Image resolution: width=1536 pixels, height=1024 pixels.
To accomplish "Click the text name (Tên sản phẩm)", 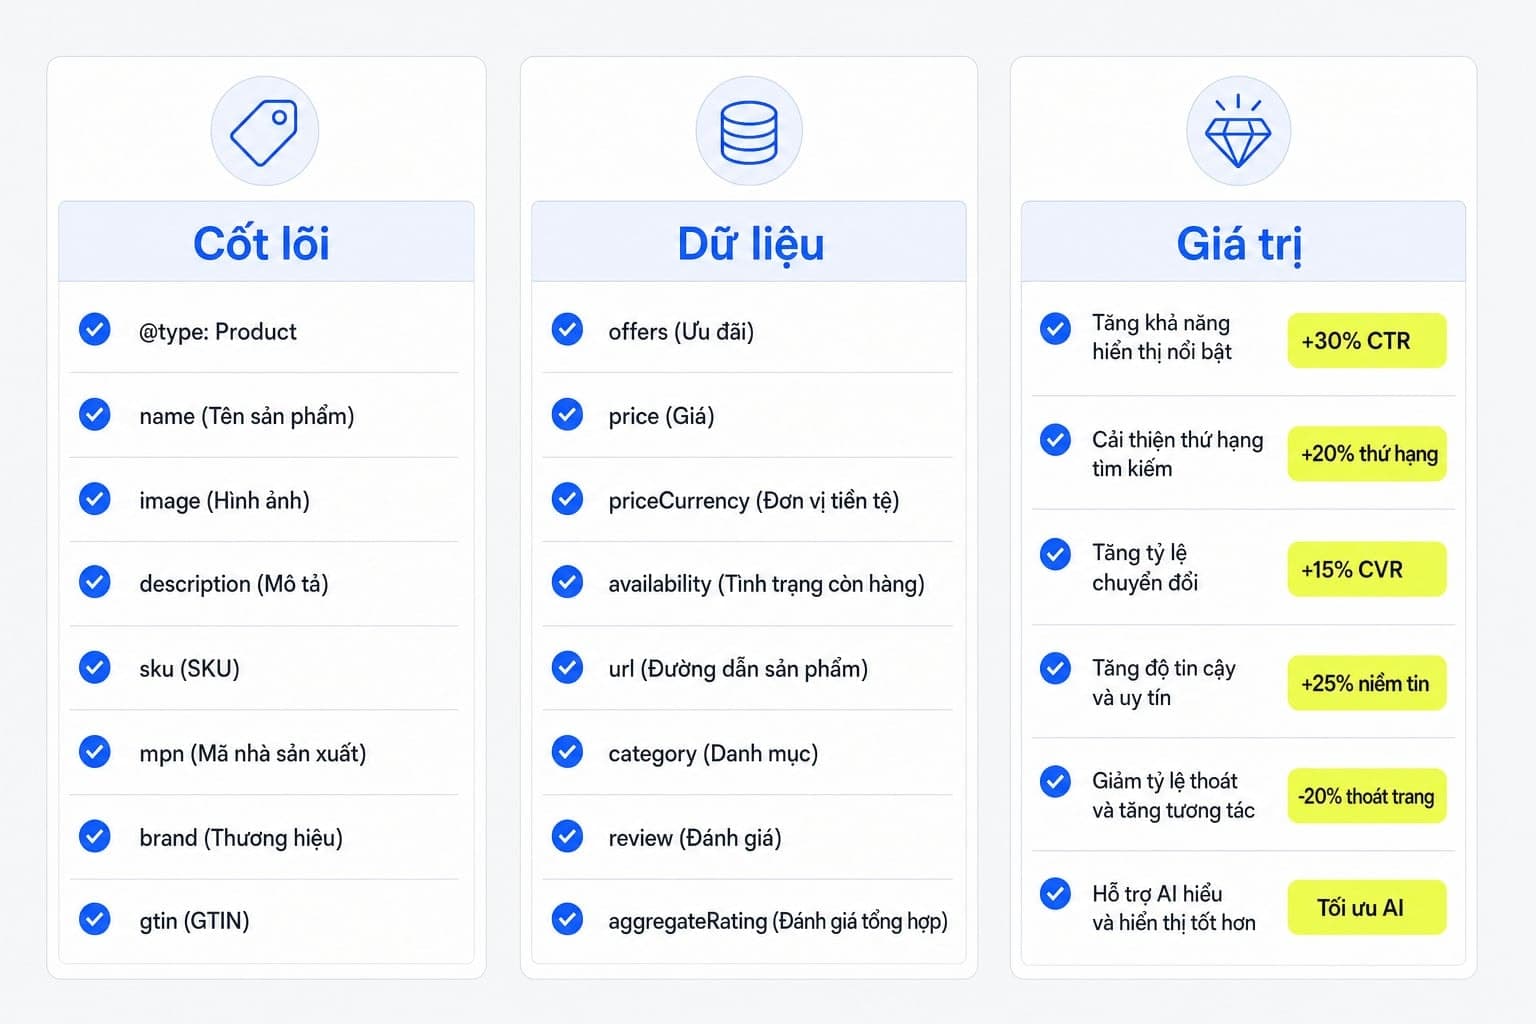I will [x=247, y=416].
